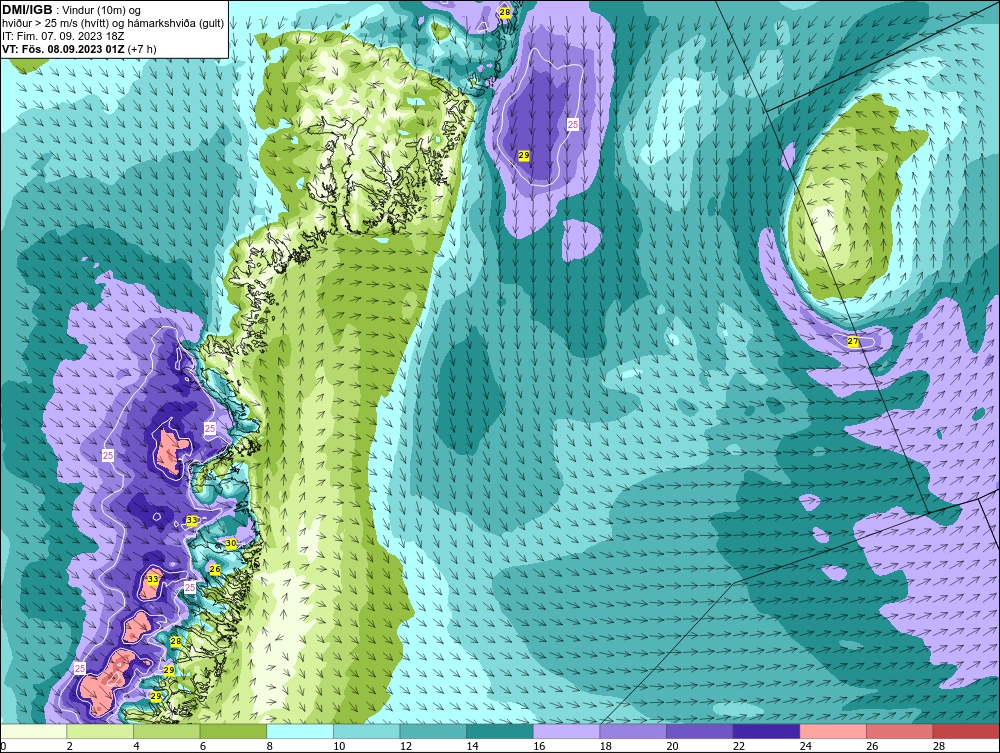Click the 0–2 m/s palest swatch on the scale
Screen dimensions: 1000x753
34,731
